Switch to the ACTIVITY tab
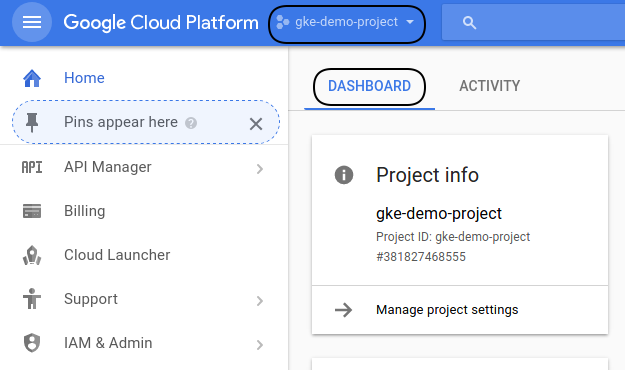Screen dimensions: 625x370 point(490,86)
